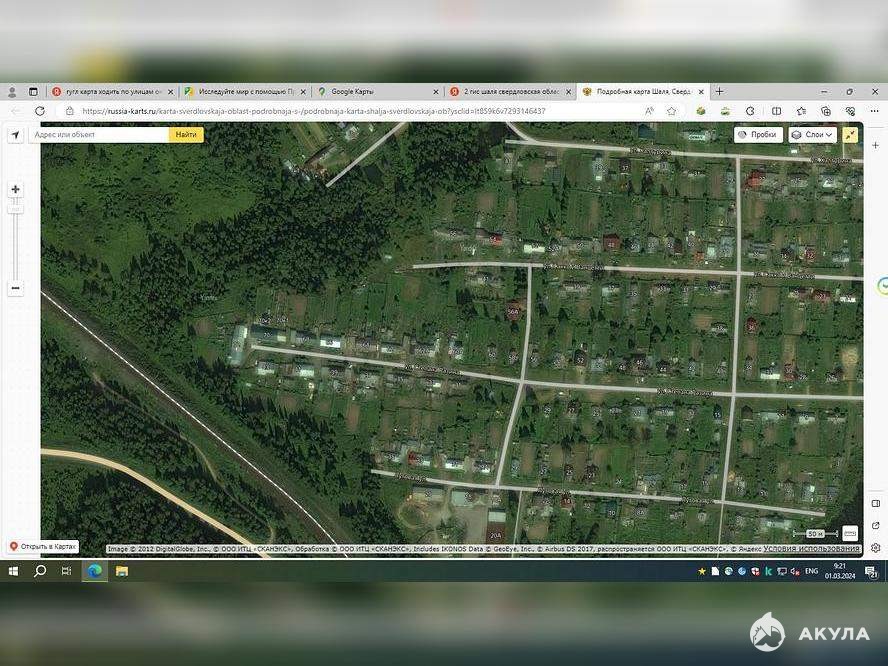Toggle the Пробки traffic layer
This screenshot has width=888, height=666.
[758, 134]
